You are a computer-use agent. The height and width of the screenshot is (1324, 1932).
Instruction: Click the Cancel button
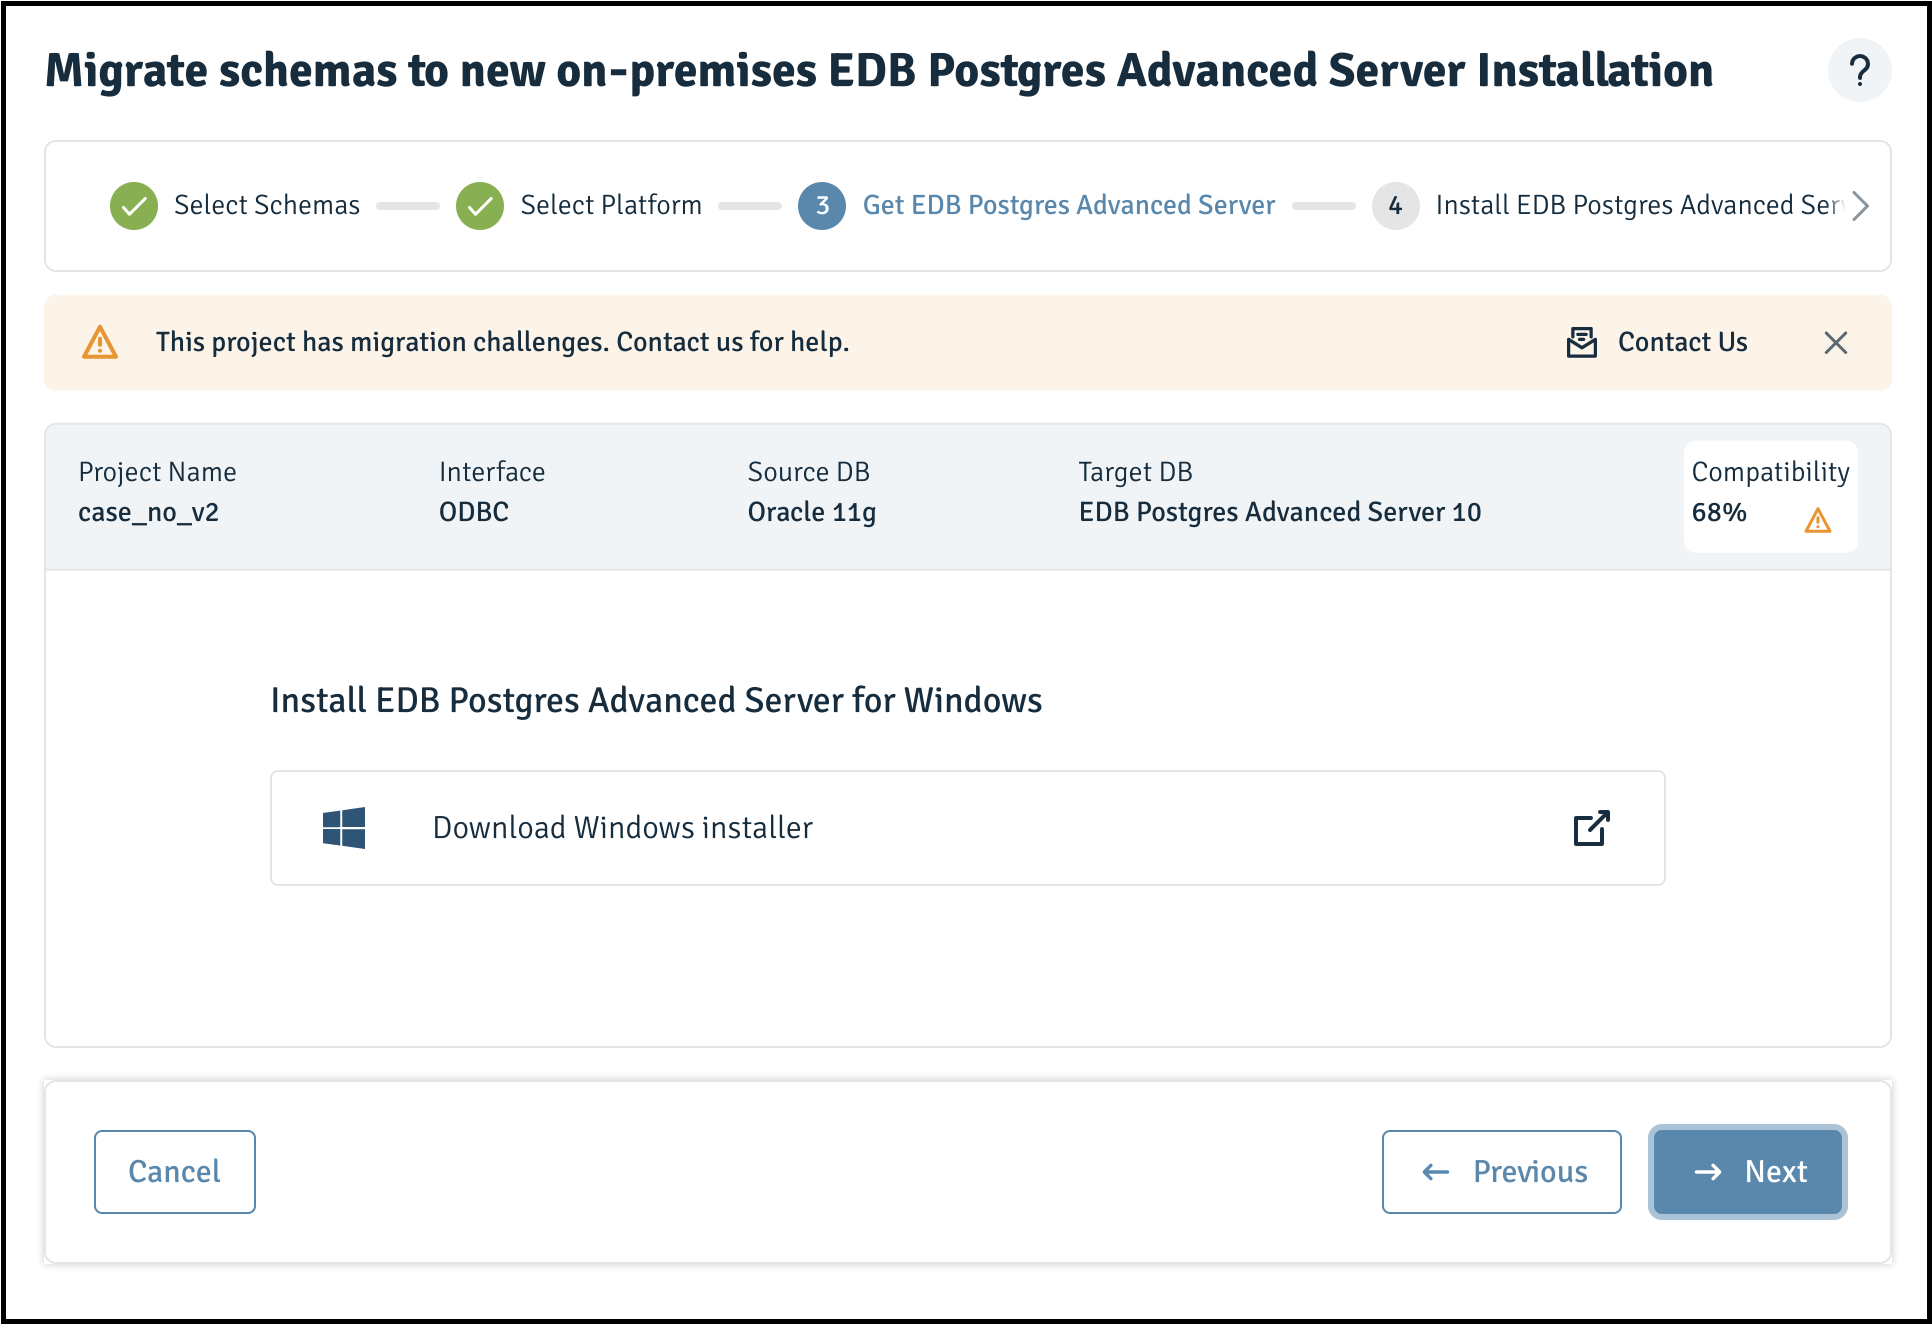(175, 1172)
